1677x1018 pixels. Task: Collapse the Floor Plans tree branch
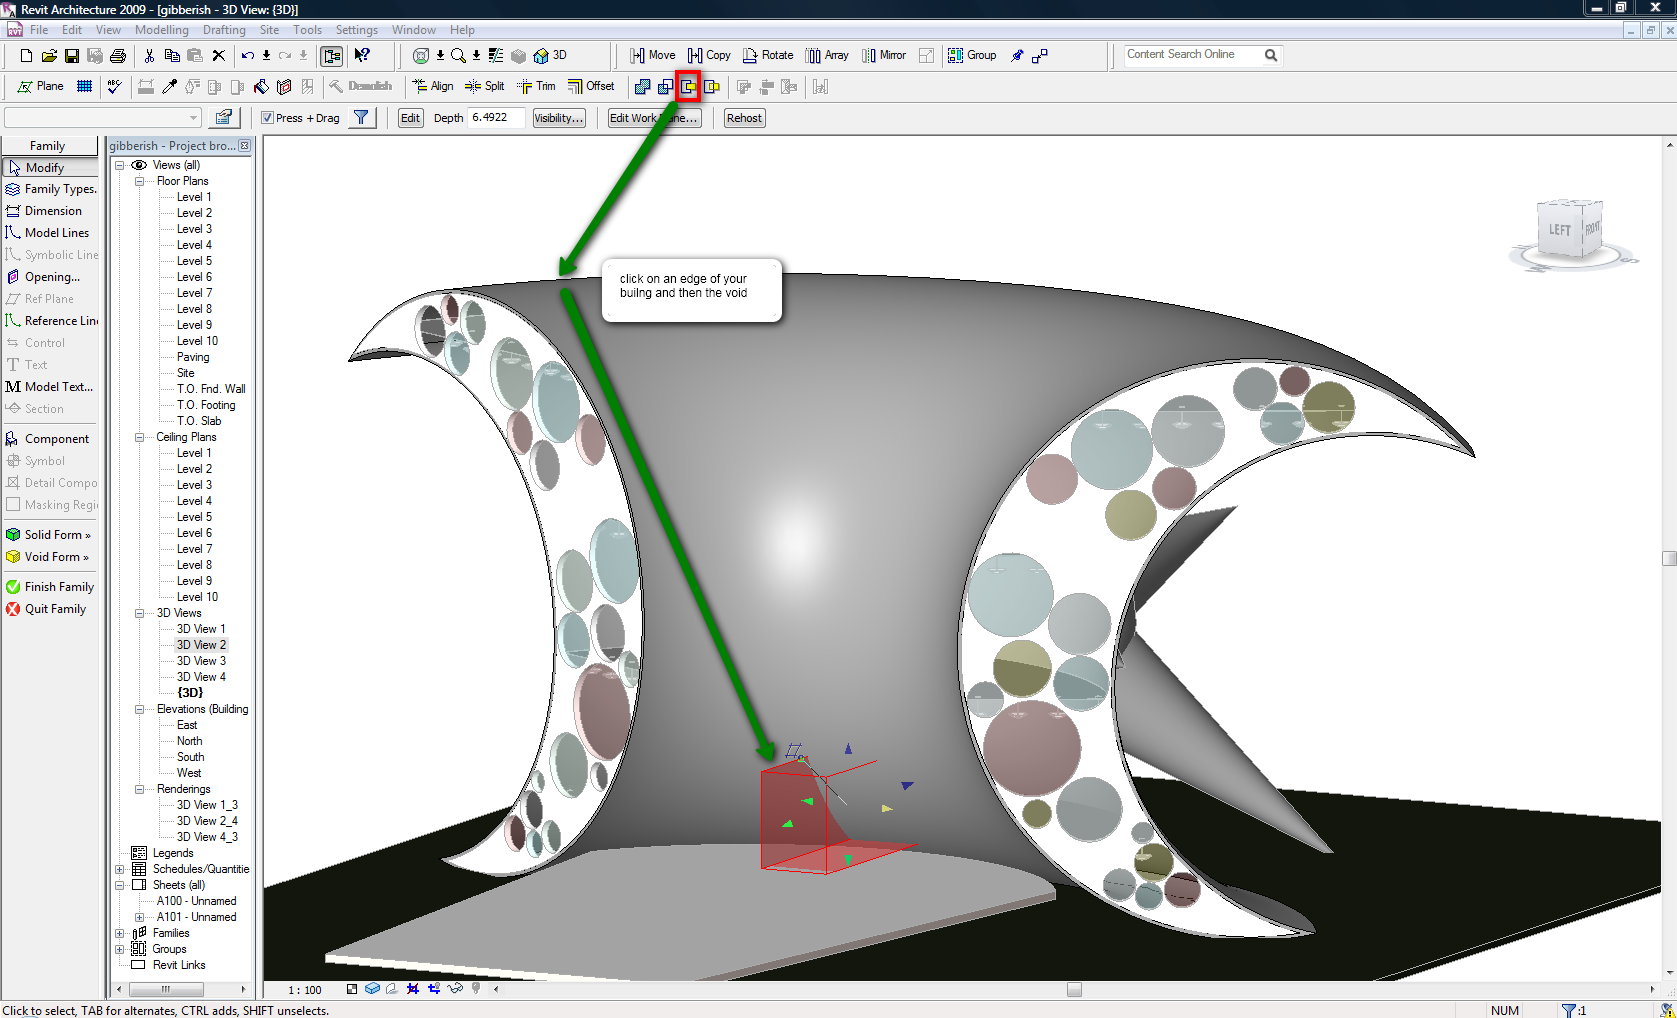pyautogui.click(x=139, y=180)
